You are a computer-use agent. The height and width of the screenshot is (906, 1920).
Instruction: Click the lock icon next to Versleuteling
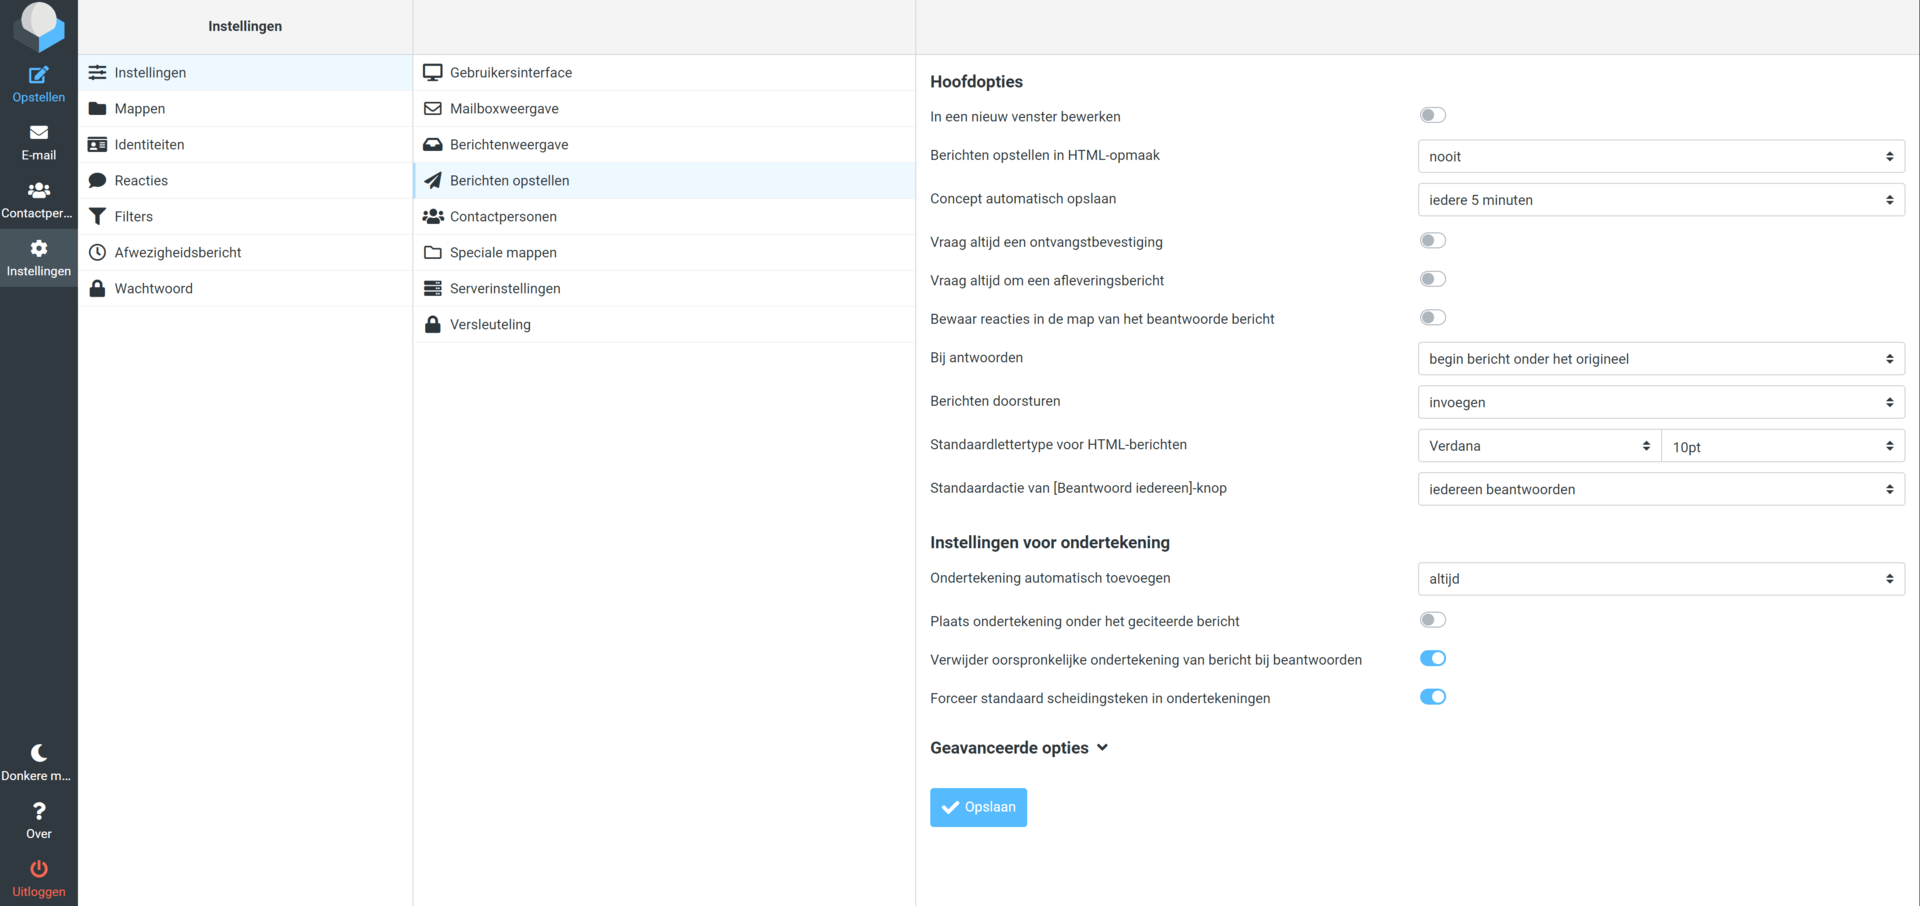pyautogui.click(x=432, y=324)
